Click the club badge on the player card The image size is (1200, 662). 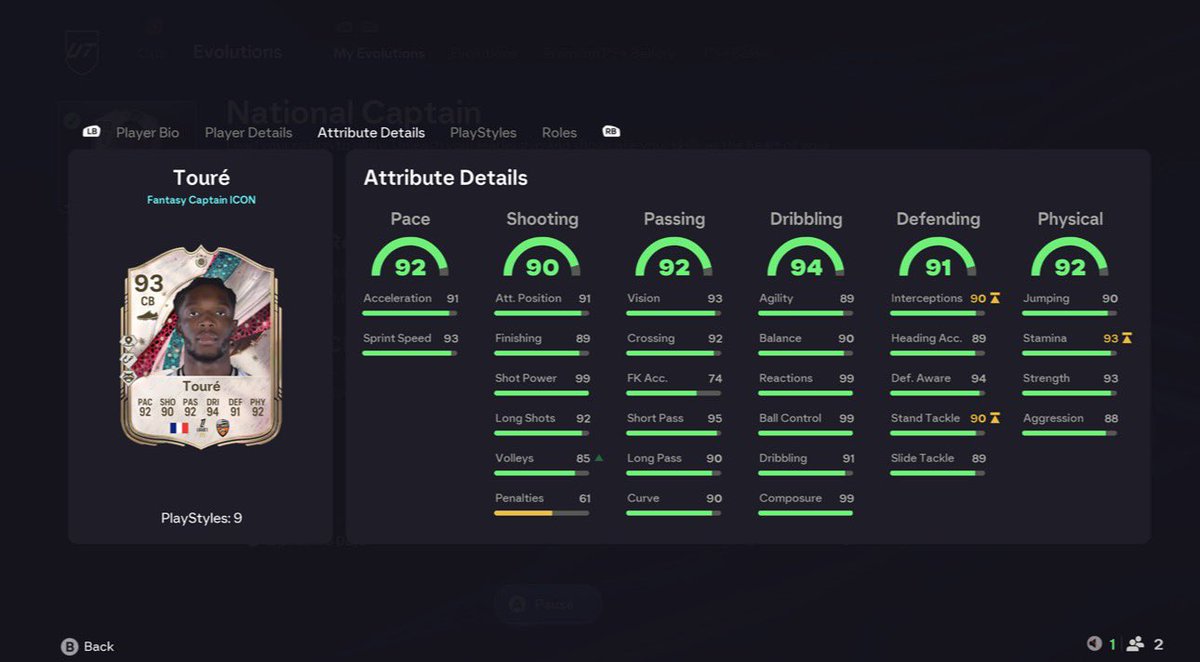pos(222,427)
